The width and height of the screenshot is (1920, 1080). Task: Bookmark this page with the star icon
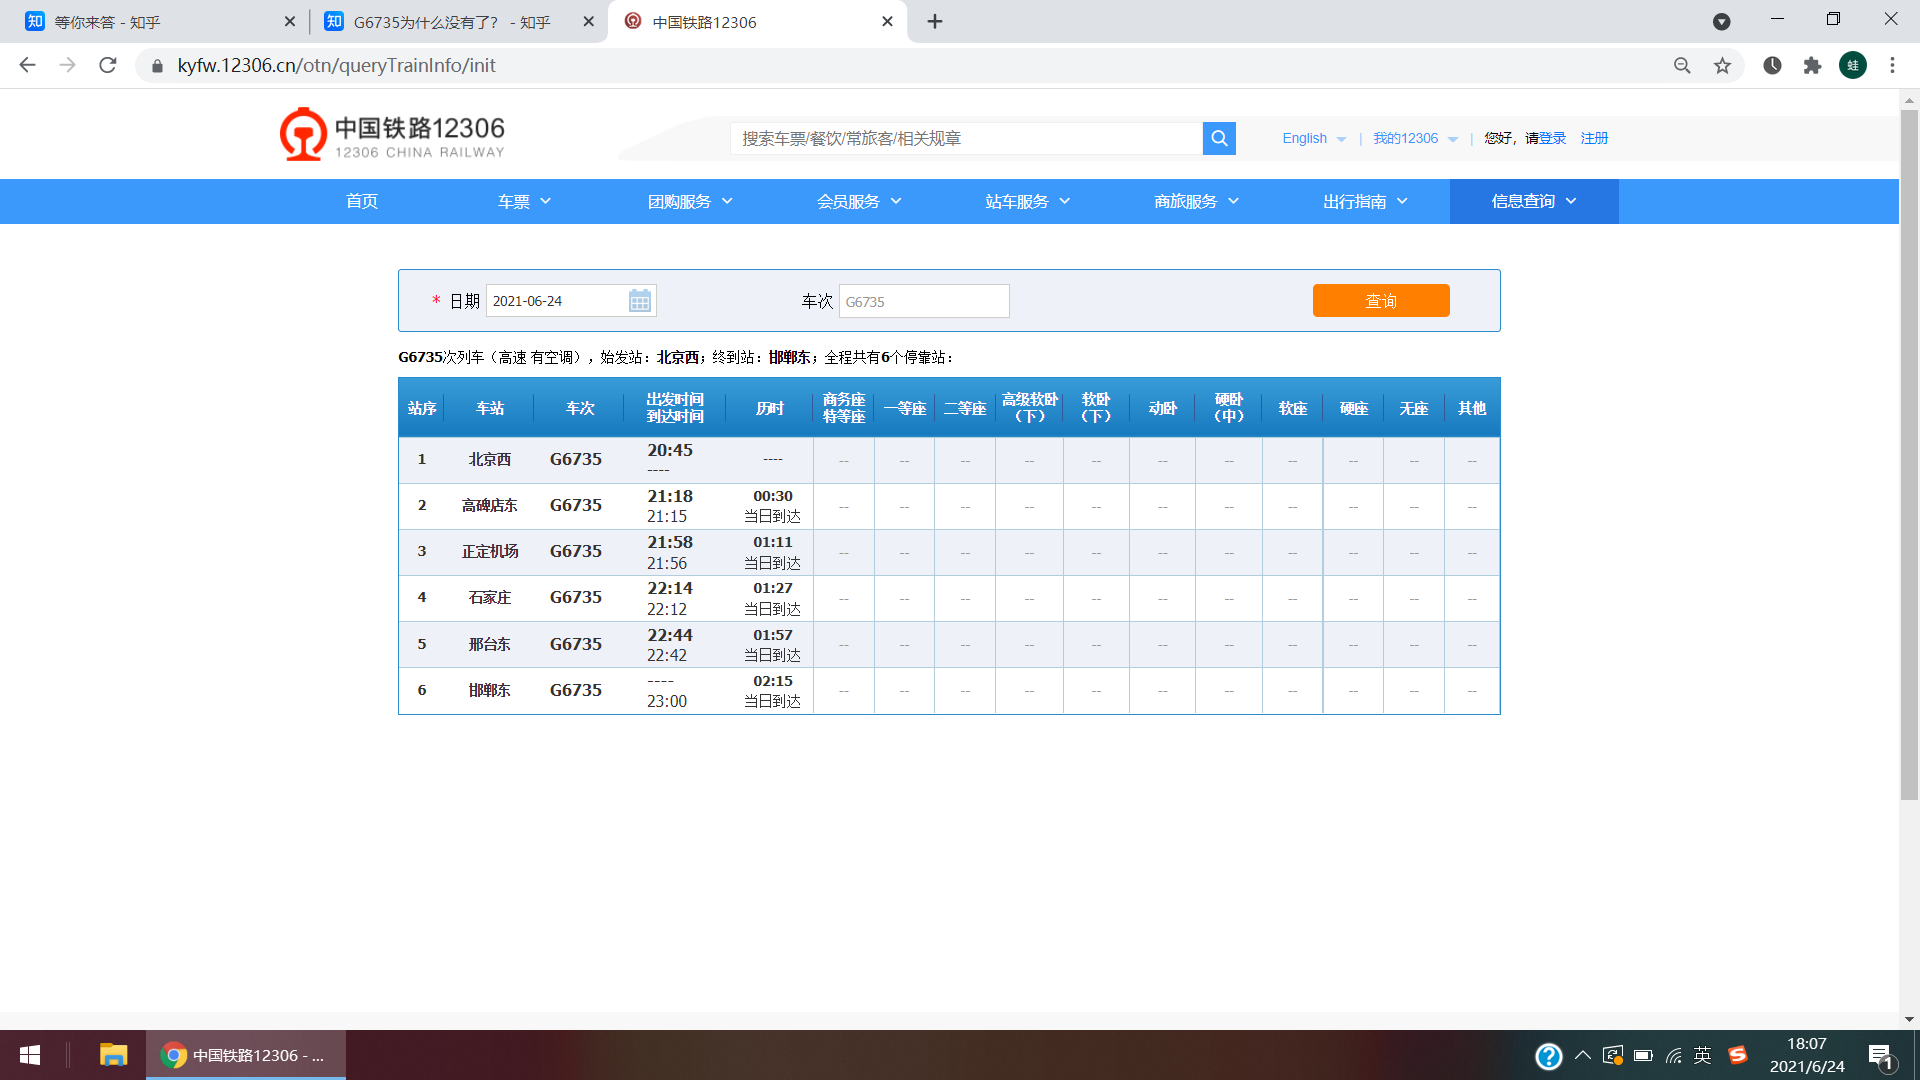click(x=1722, y=65)
